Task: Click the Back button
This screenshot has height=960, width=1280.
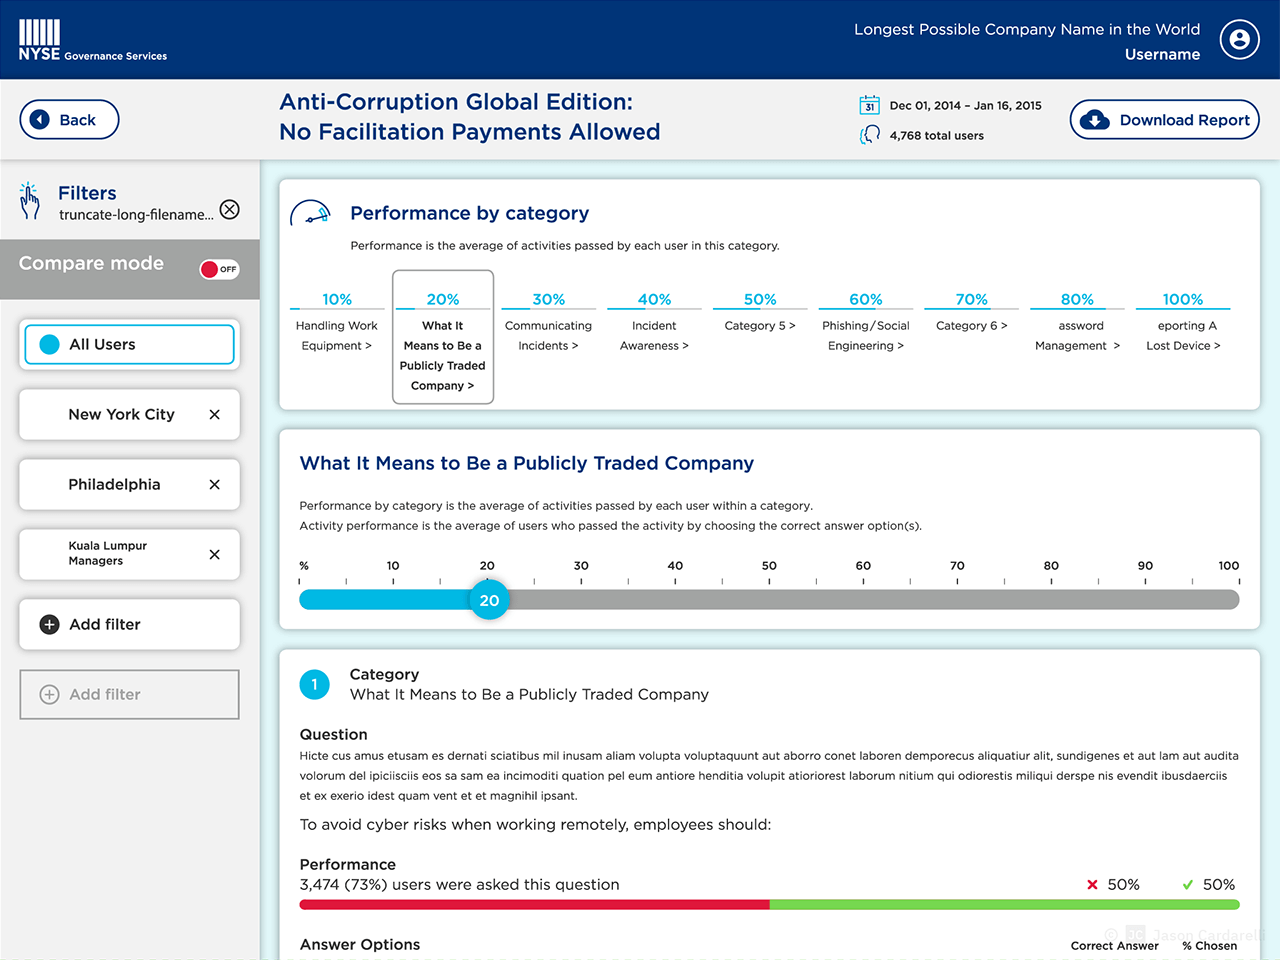Action: (x=69, y=120)
